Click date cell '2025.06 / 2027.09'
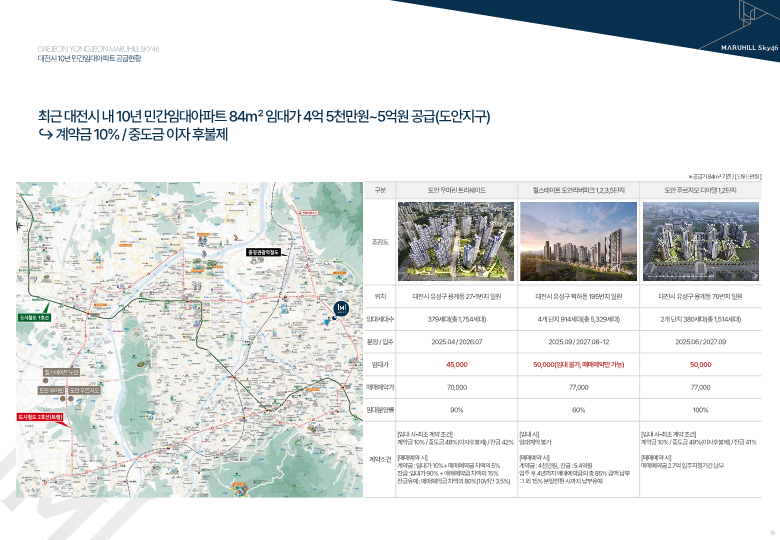Viewport: 780px width, 540px height. click(700, 342)
